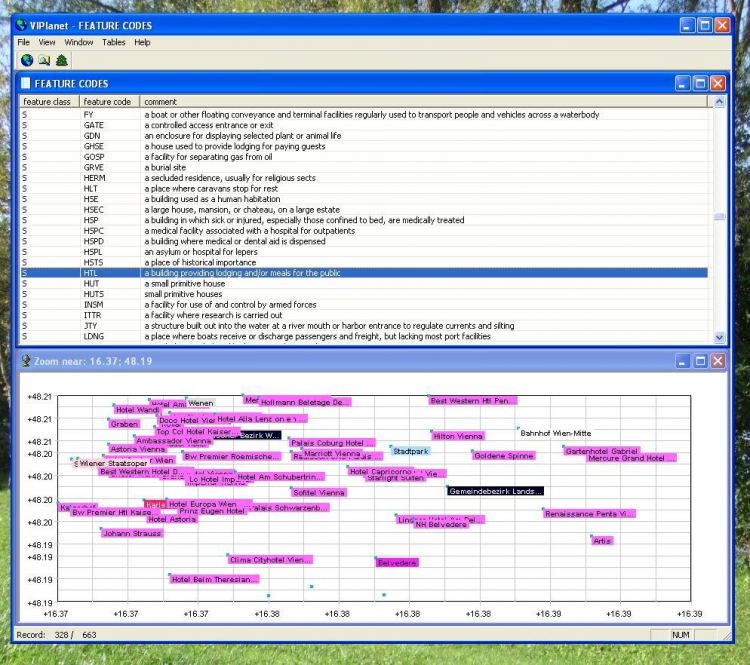Click the Sofitel Vienna map label

point(319,492)
